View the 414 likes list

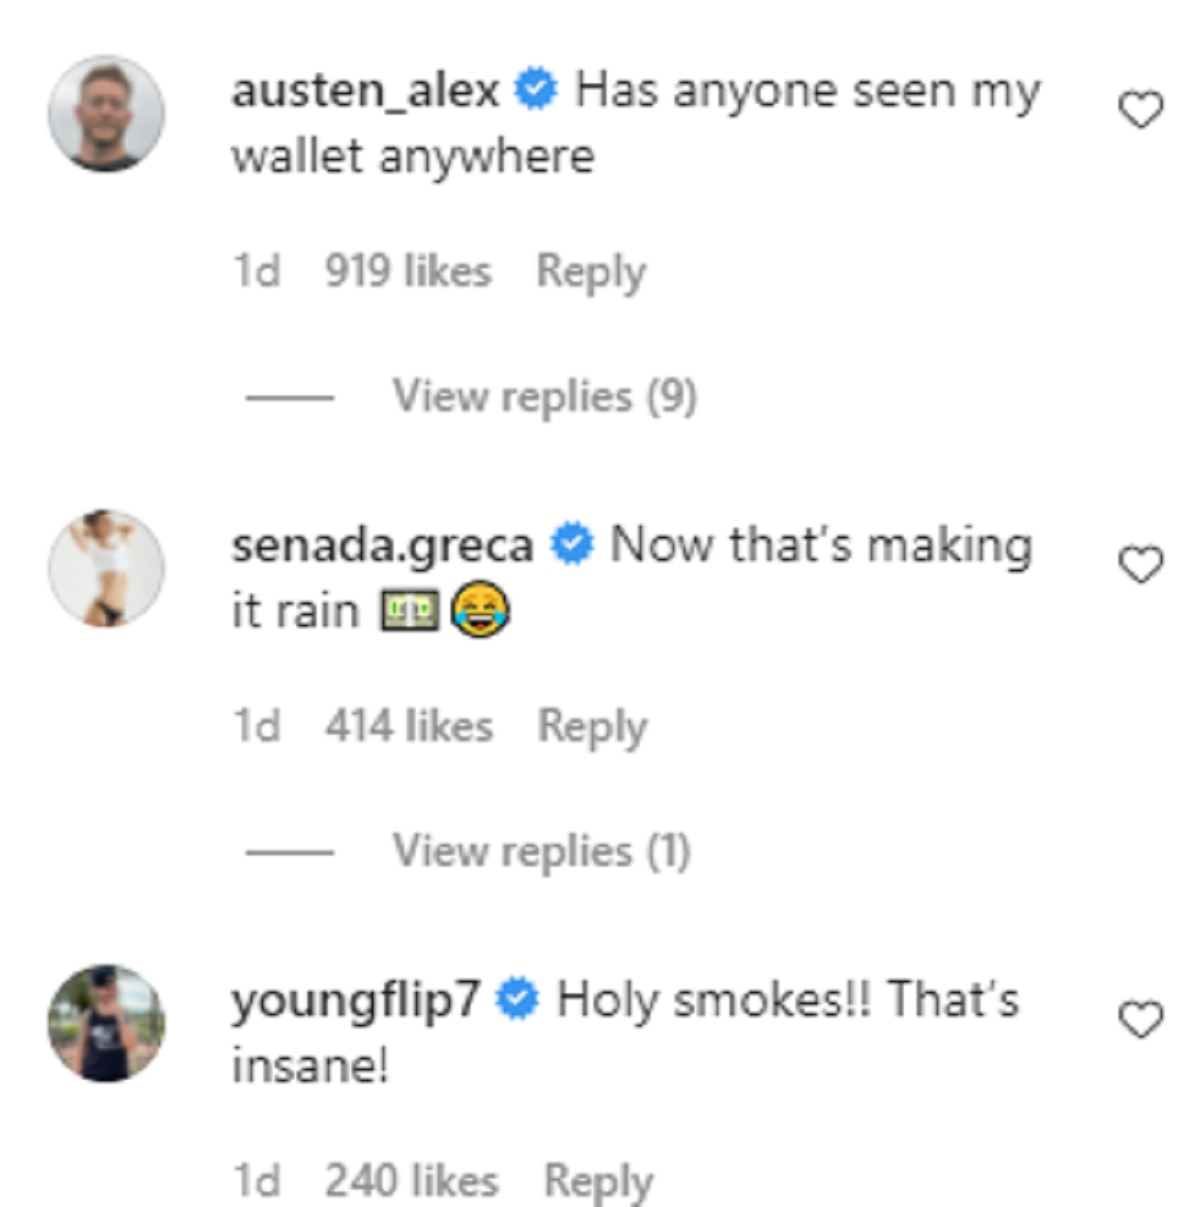[409, 727]
